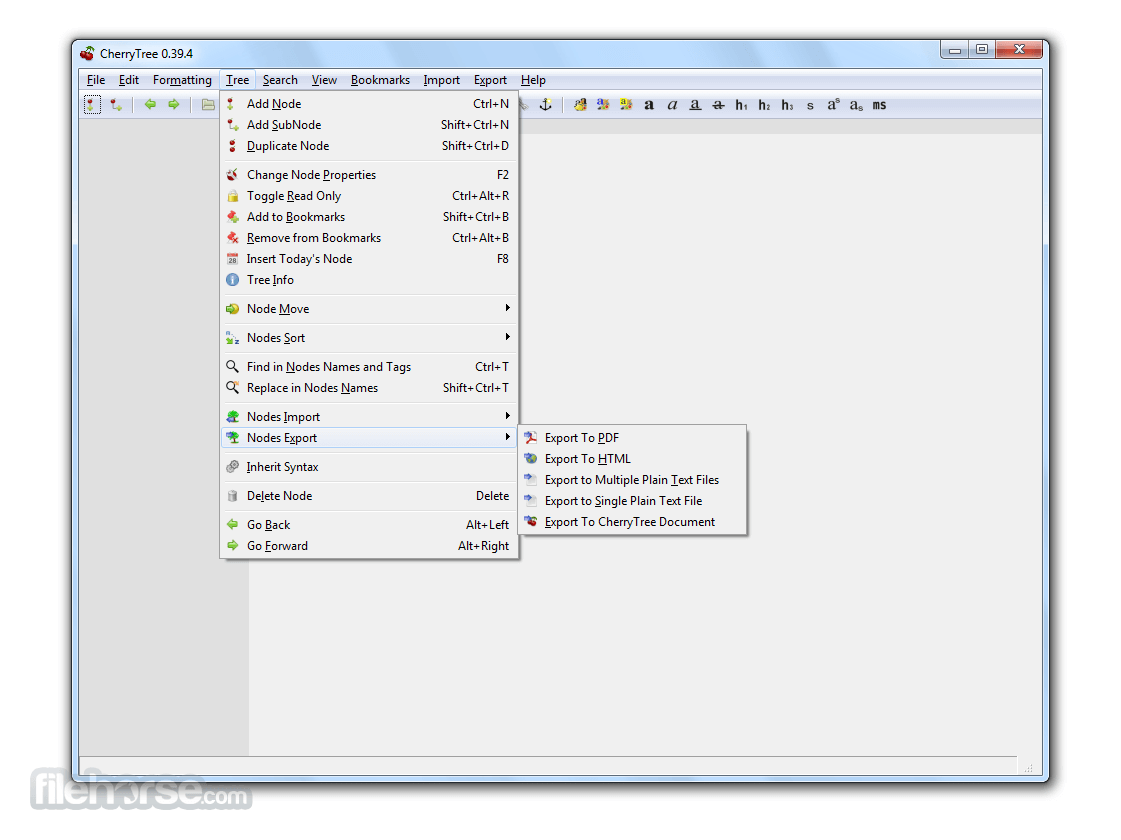
Task: Close the open Tree menu
Action: point(237,80)
